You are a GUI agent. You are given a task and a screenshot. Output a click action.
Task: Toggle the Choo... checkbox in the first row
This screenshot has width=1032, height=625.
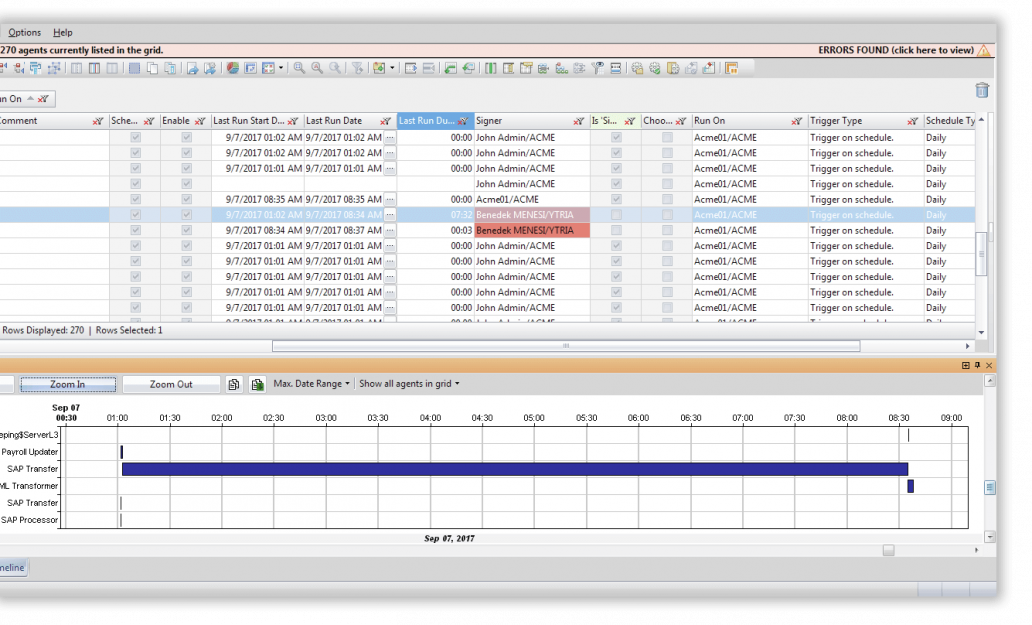667,138
